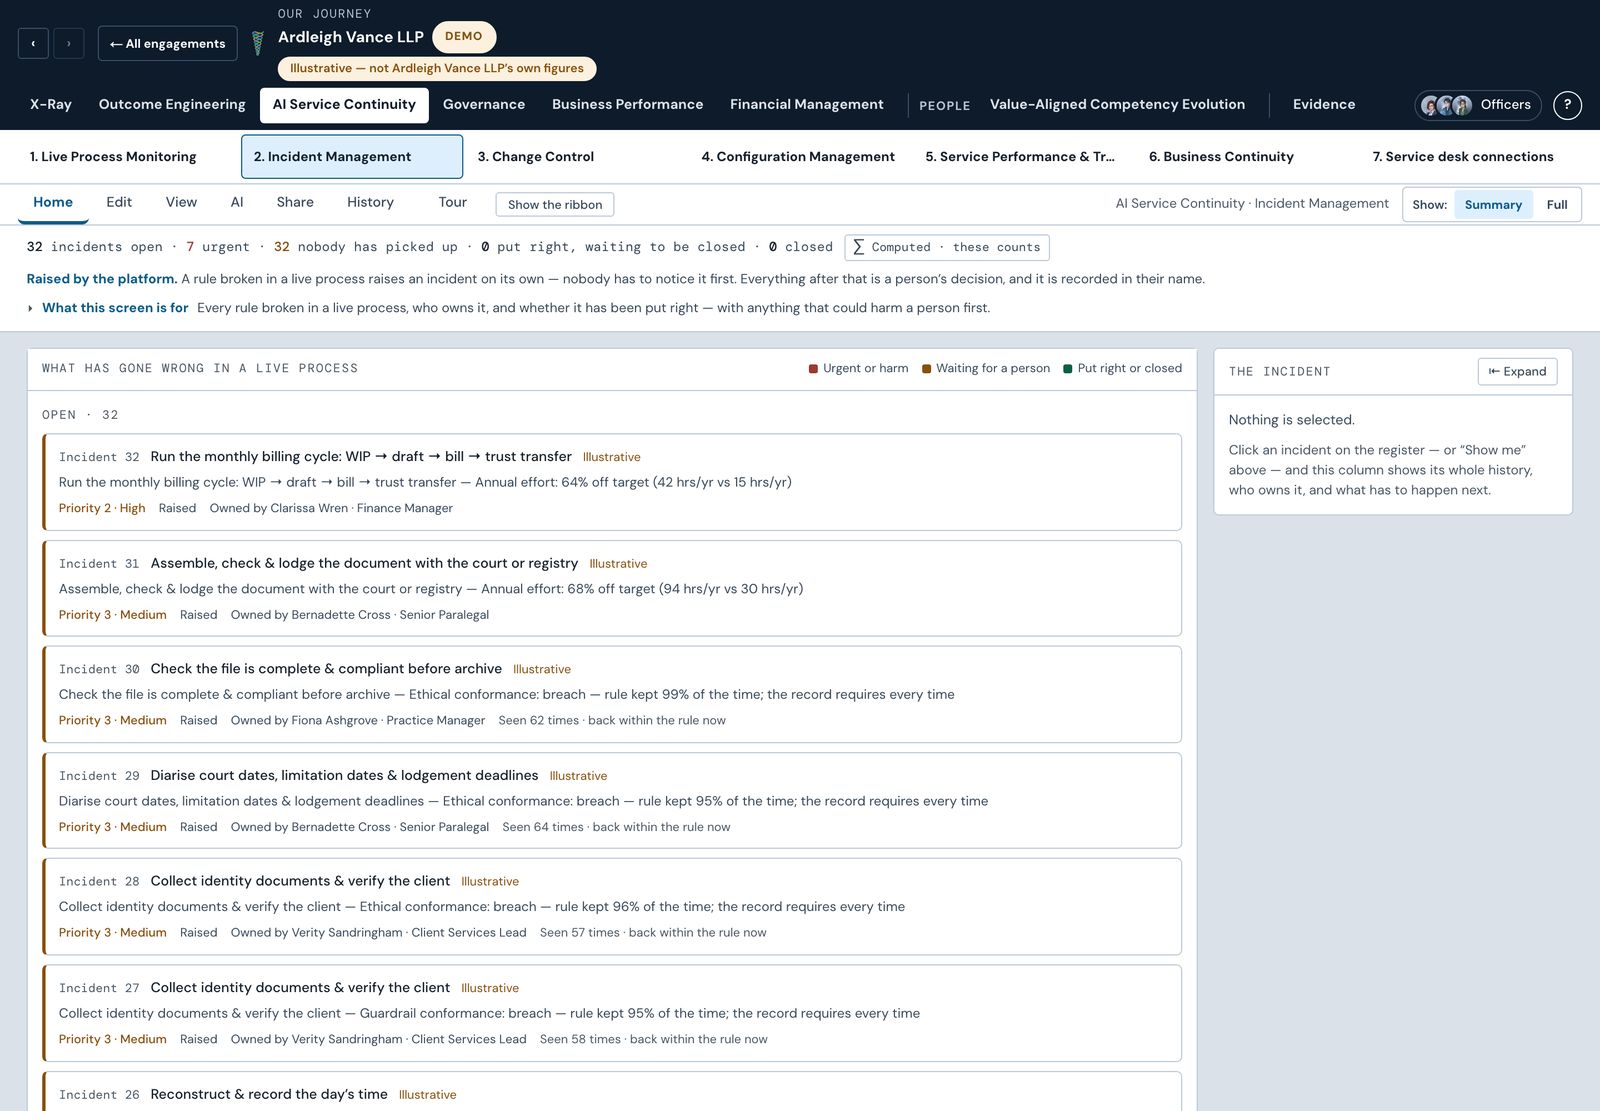Open the Financial Management tab
Image resolution: width=1600 pixels, height=1111 pixels.
[x=807, y=104]
